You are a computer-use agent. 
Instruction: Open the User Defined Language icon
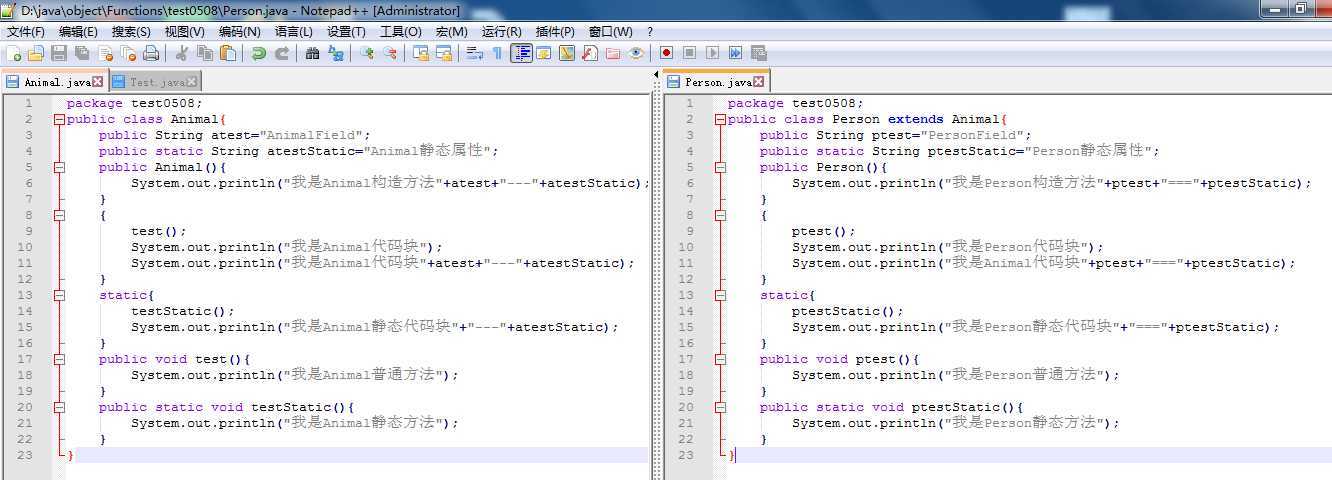pyautogui.click(x=543, y=53)
